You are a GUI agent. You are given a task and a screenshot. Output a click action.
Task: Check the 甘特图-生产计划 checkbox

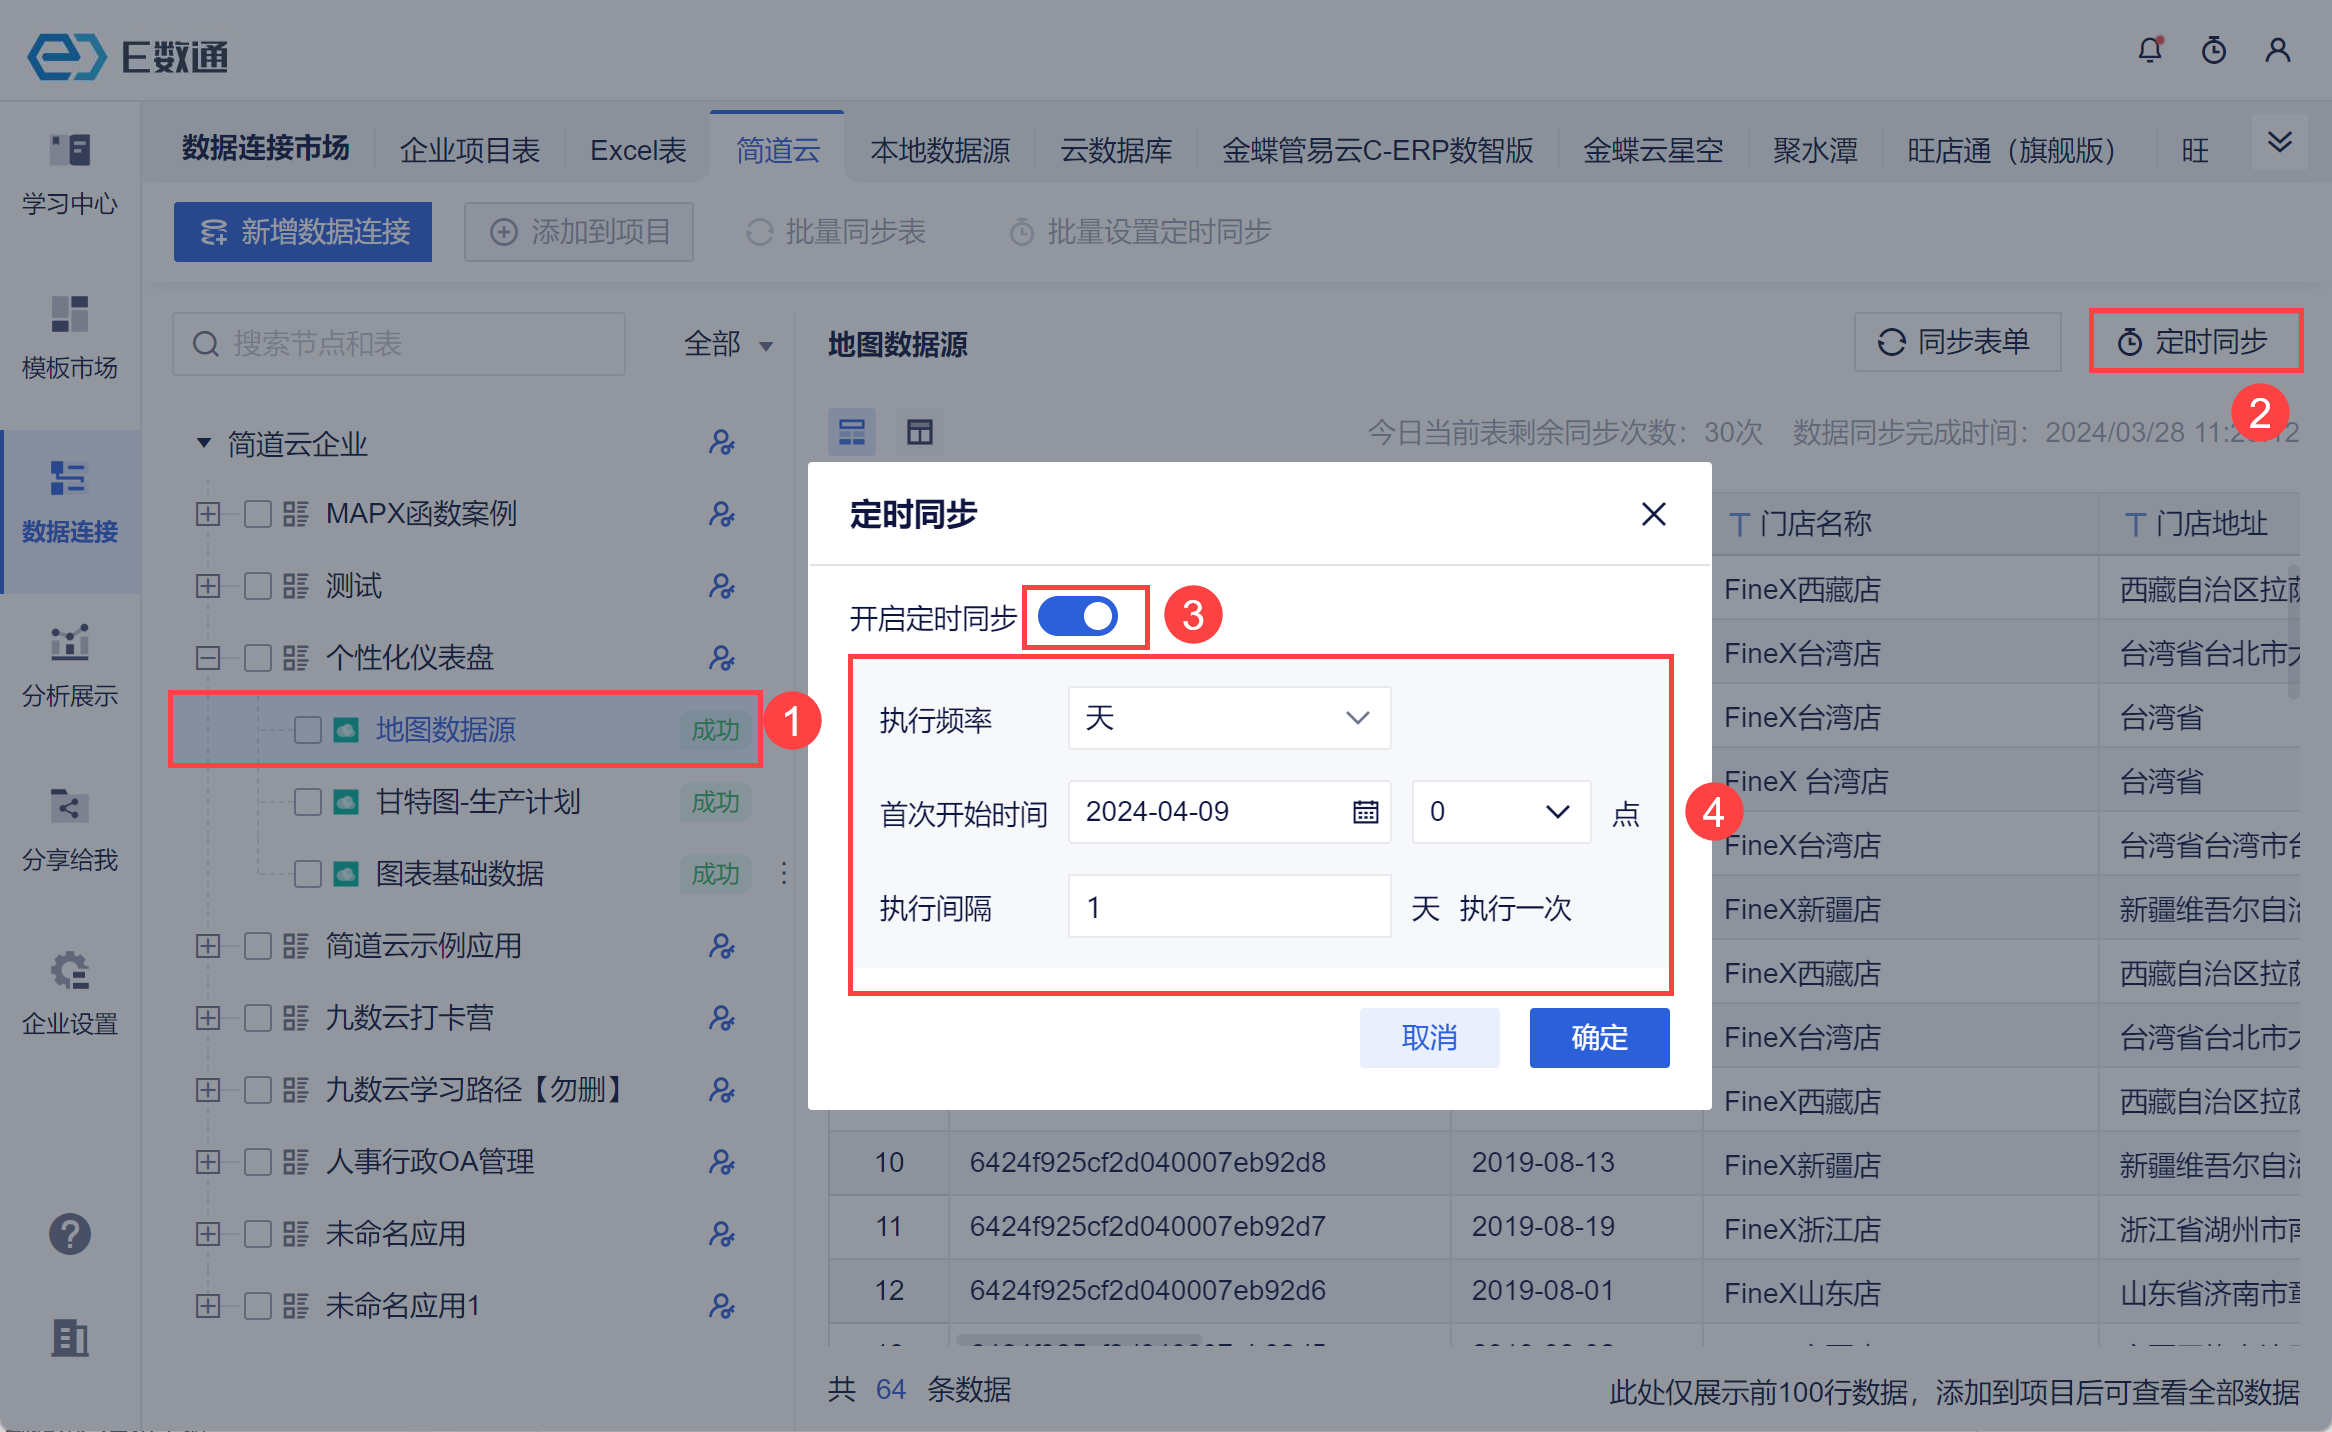(308, 802)
